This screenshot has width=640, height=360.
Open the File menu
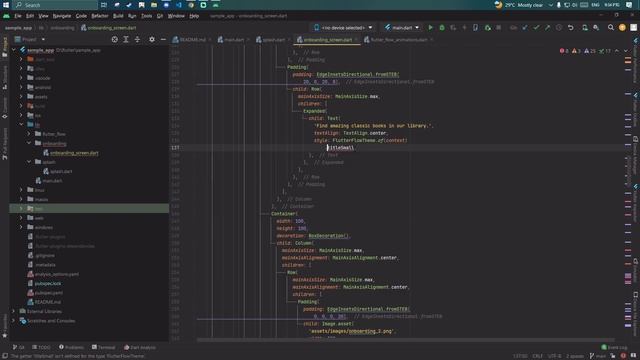click(18, 16)
